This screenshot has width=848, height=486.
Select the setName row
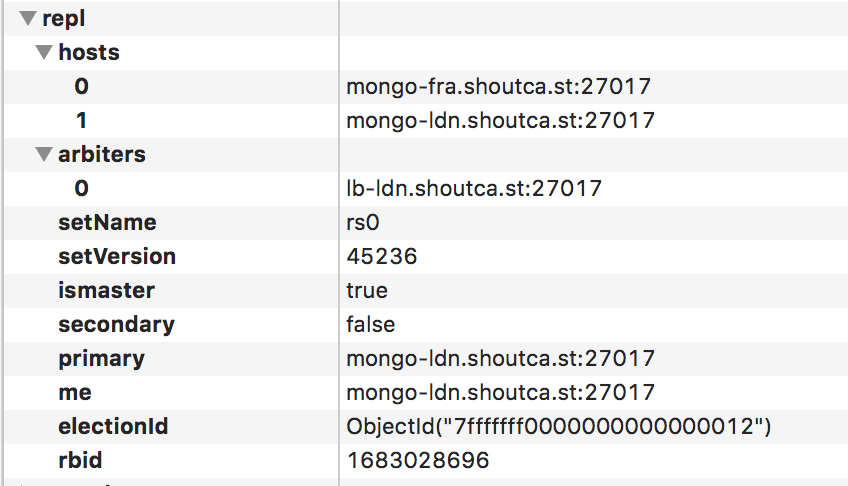point(426,223)
